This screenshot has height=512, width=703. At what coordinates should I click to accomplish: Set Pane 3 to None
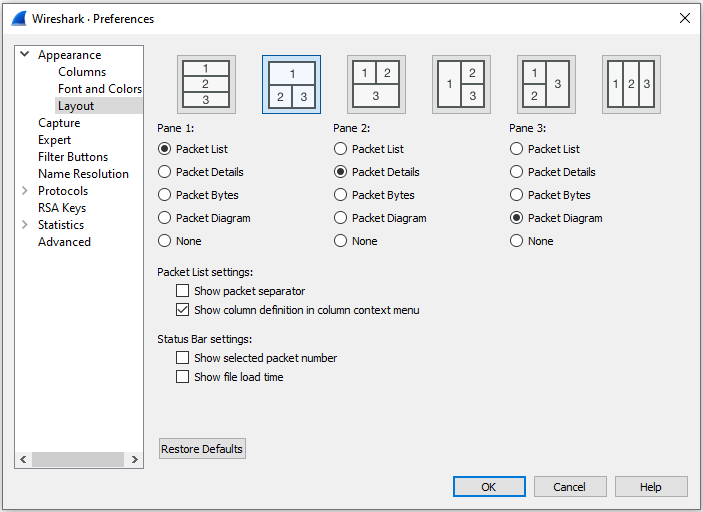click(x=531, y=241)
